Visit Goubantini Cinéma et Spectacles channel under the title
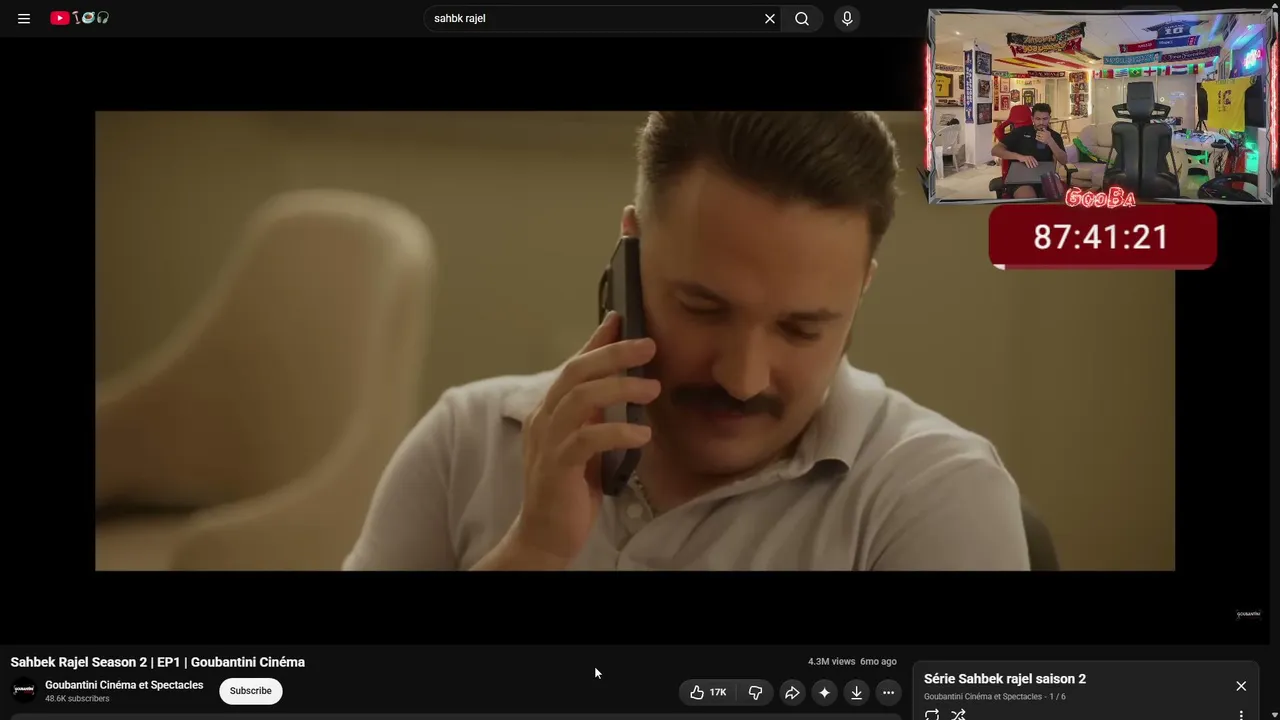1280x720 pixels. (124, 685)
